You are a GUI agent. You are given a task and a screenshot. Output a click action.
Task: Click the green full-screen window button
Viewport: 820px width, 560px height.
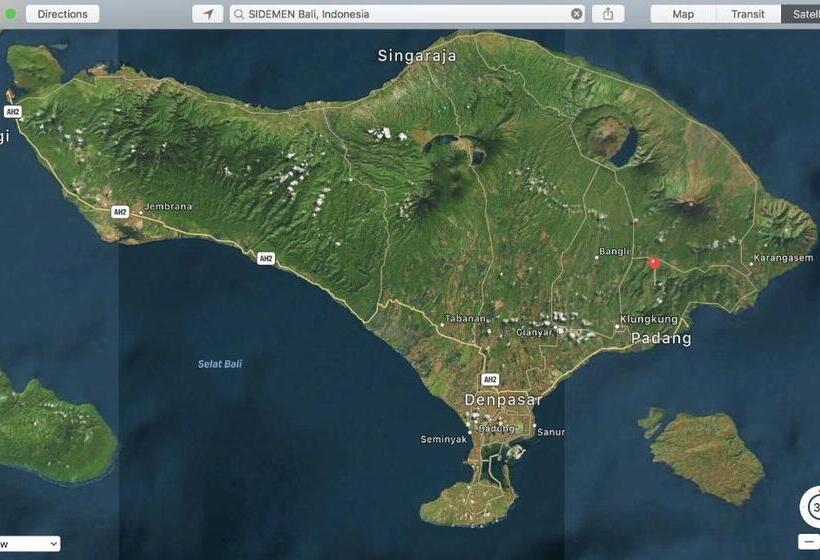(11, 14)
